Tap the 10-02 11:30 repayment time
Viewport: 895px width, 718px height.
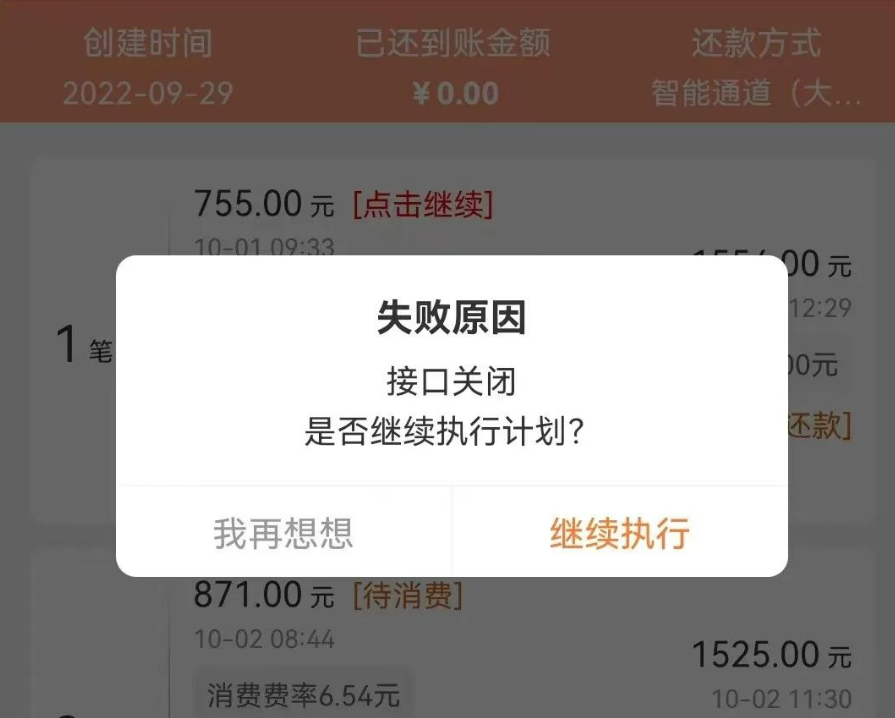tap(781, 699)
